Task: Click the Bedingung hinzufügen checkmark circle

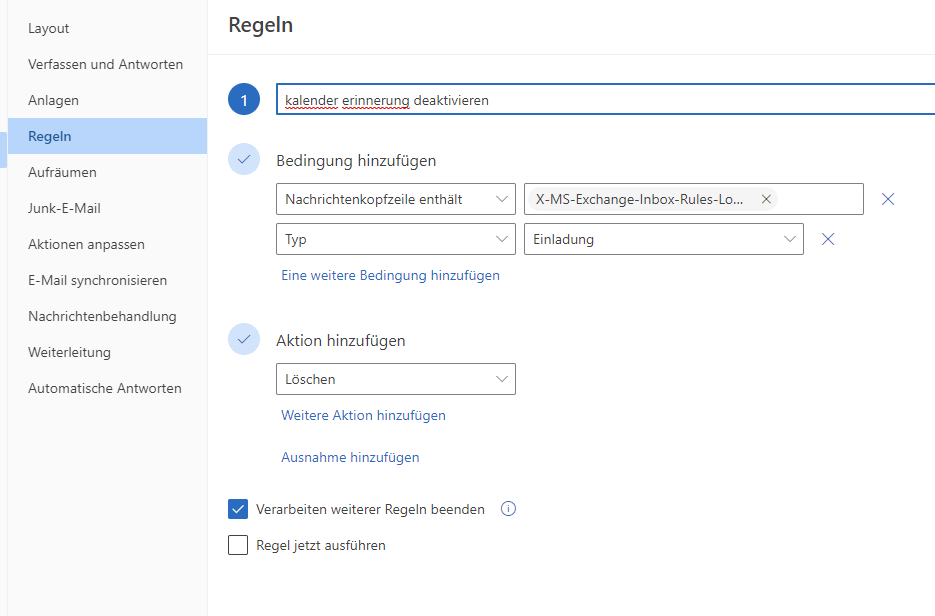Action: click(244, 160)
